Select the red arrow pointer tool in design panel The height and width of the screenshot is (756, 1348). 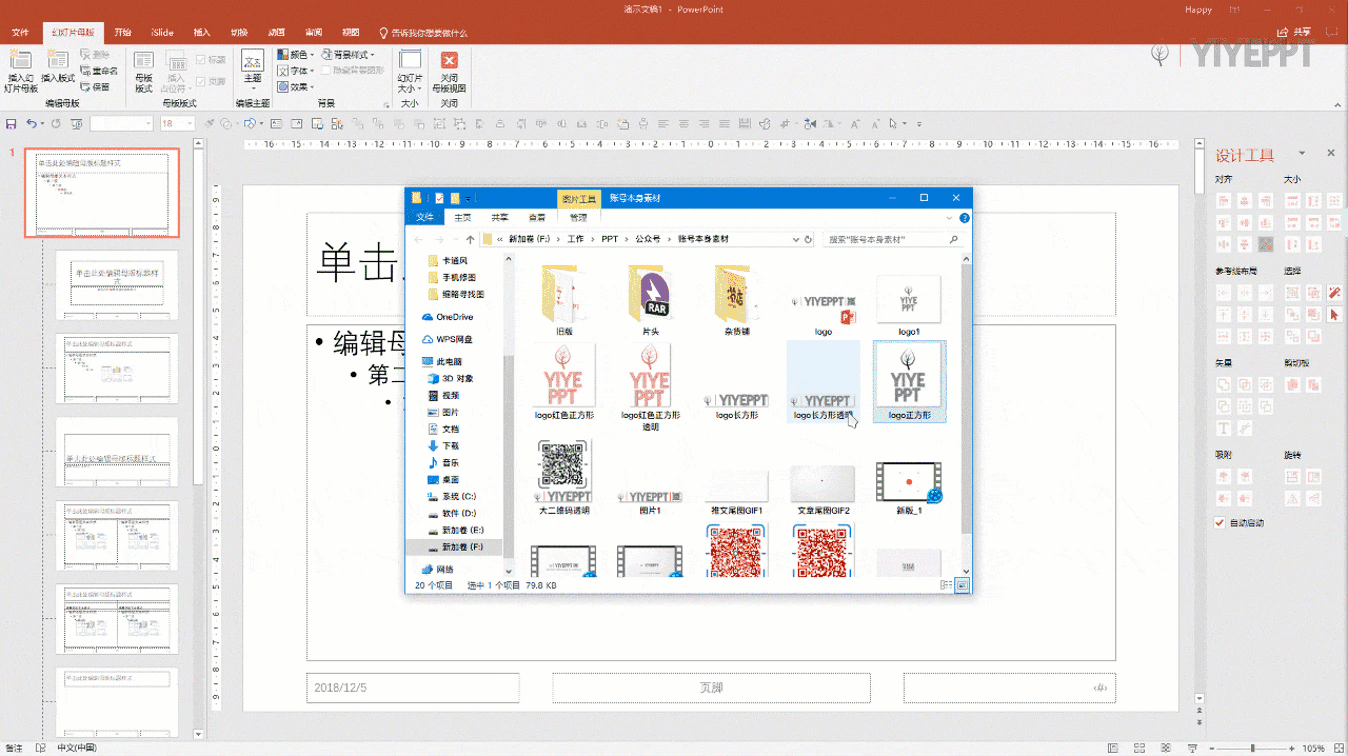1334,314
